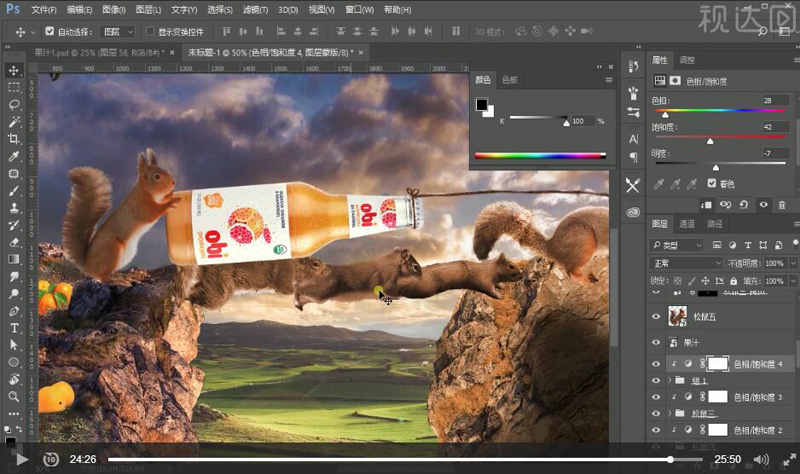This screenshot has height=474, width=800.
Task: Mute the video volume
Action: [x=761, y=459]
